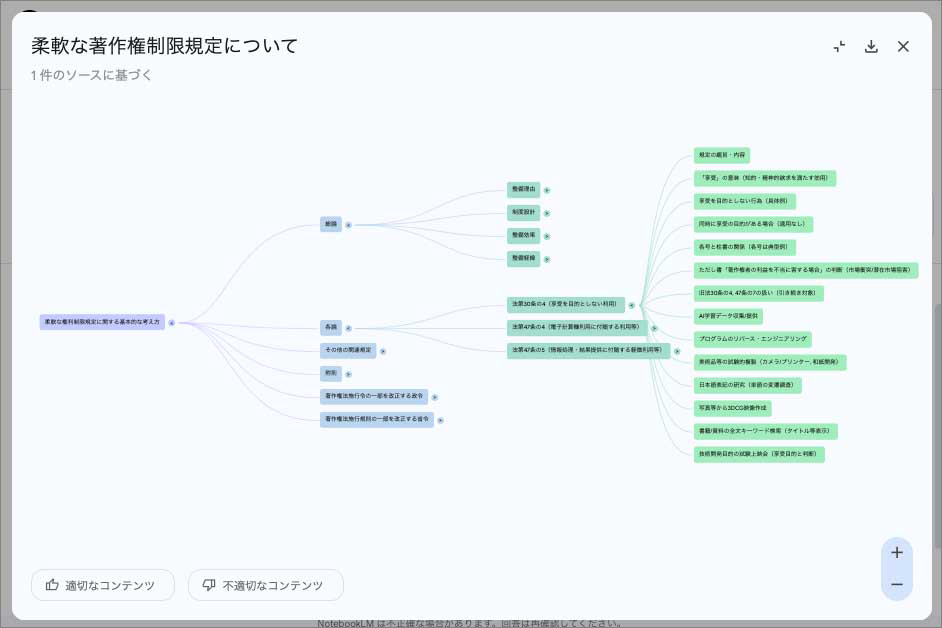Collapse the root node's expand arrow
The height and width of the screenshot is (628, 942).
point(172,323)
